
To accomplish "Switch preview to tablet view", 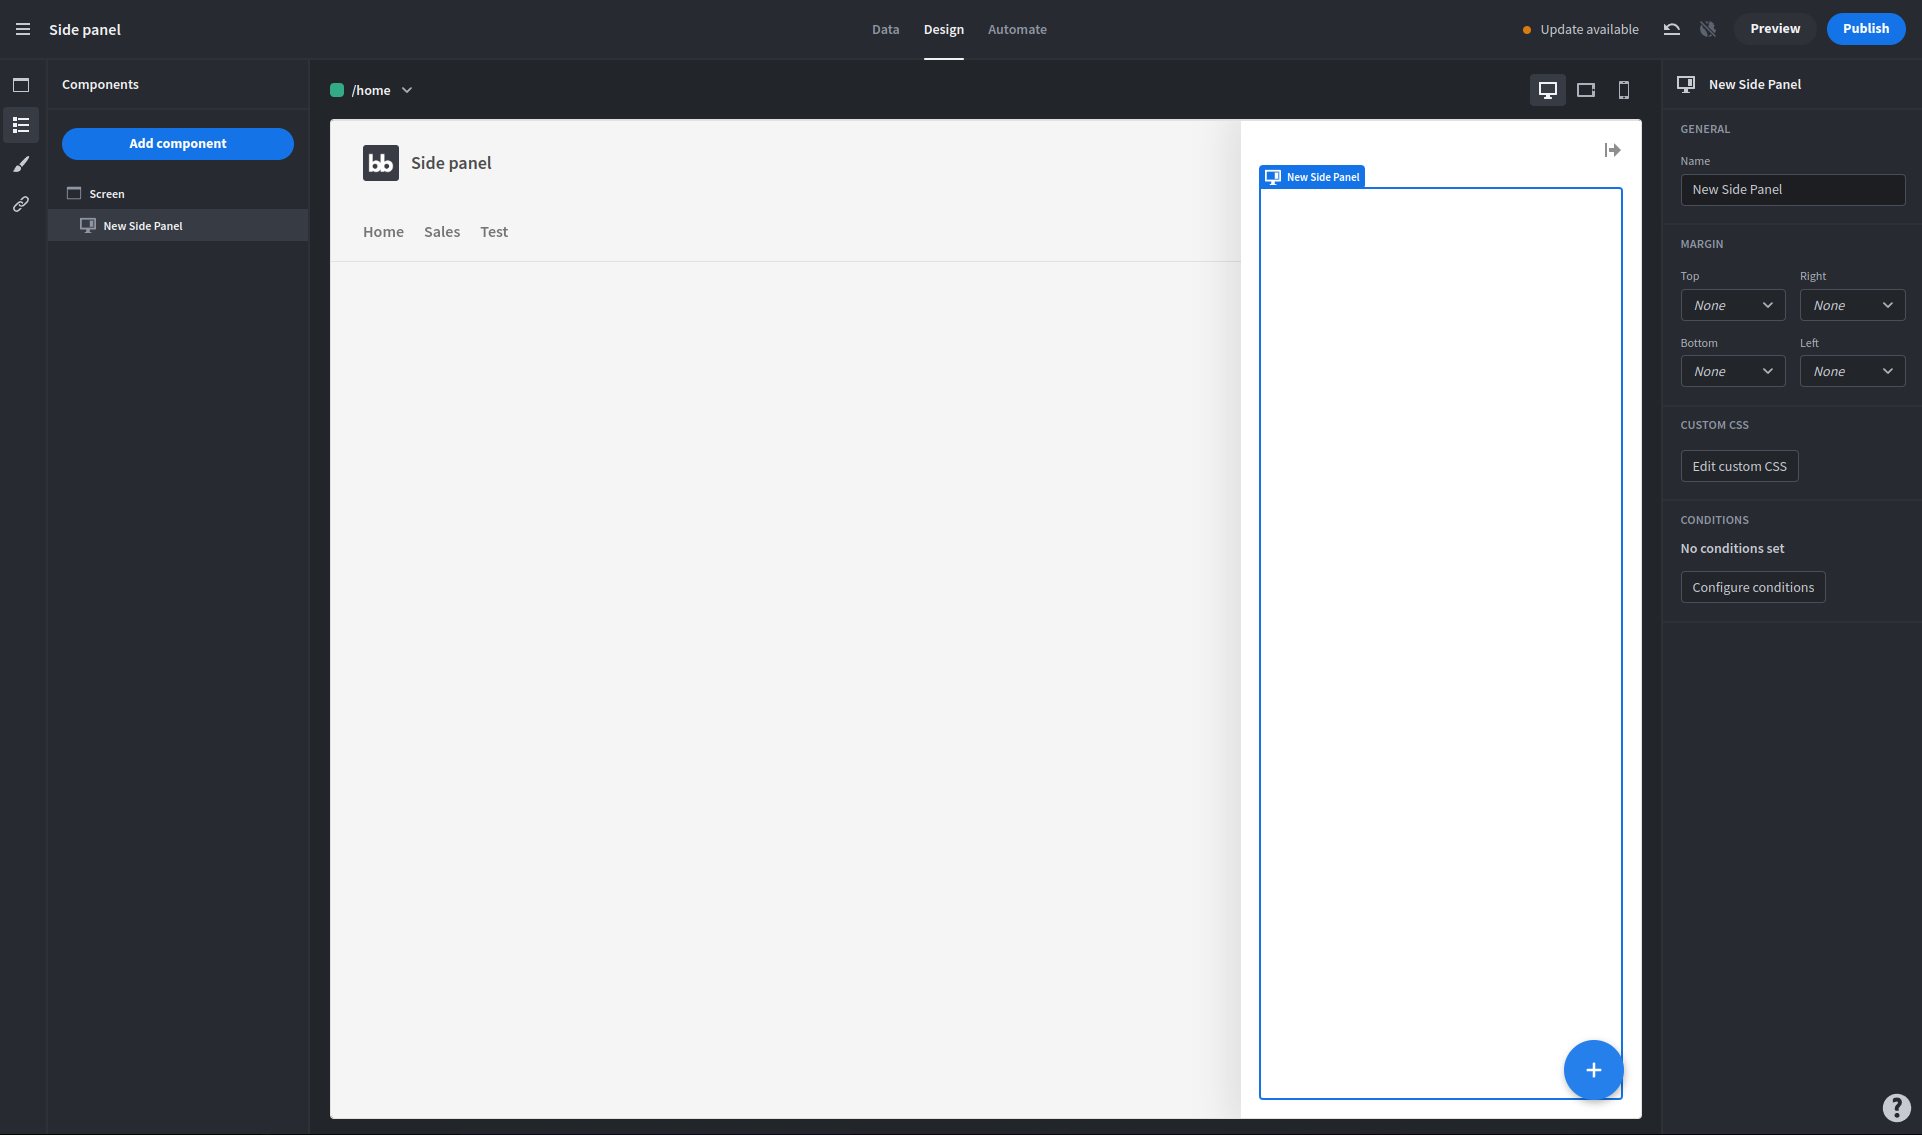I will tap(1585, 89).
